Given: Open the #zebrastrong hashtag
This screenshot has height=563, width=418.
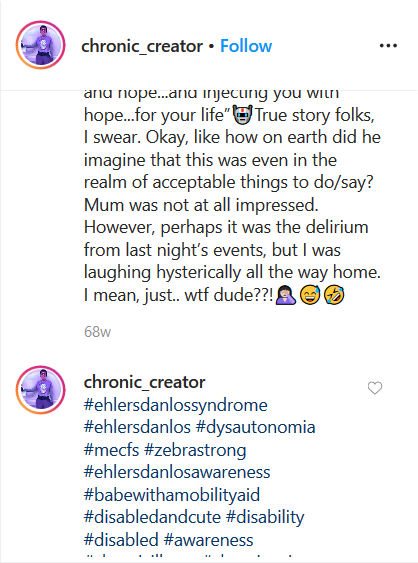Looking at the screenshot, I should point(195,450).
